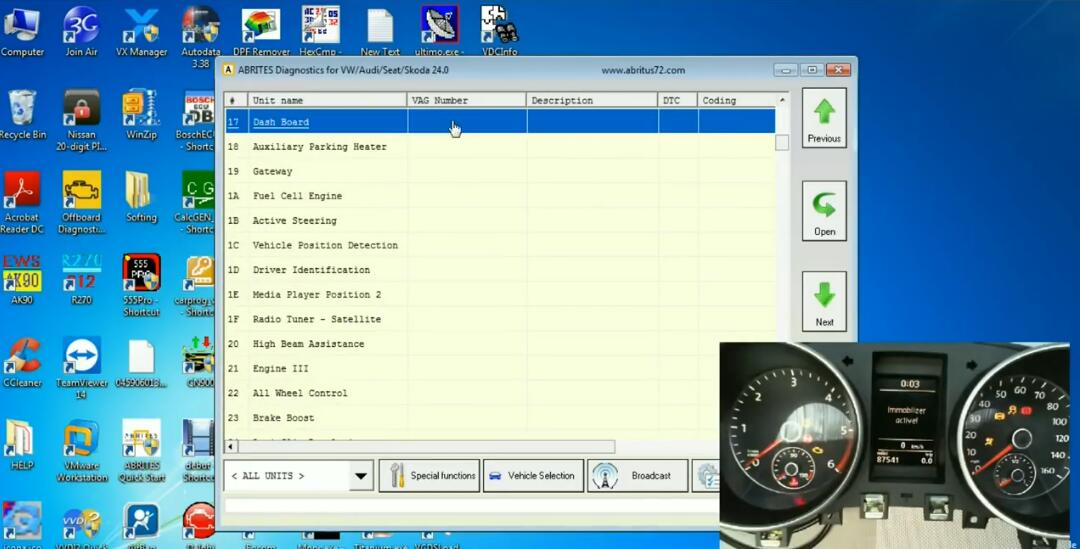The image size is (1080, 549).
Task: Select the 045906018 file icon
Action: [x=141, y=362]
